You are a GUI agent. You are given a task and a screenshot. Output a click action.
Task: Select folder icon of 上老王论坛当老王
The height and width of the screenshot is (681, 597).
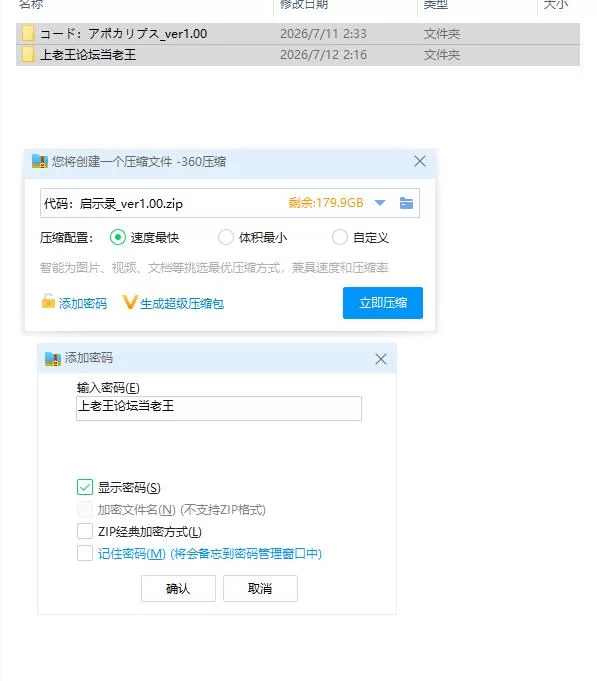point(28,55)
